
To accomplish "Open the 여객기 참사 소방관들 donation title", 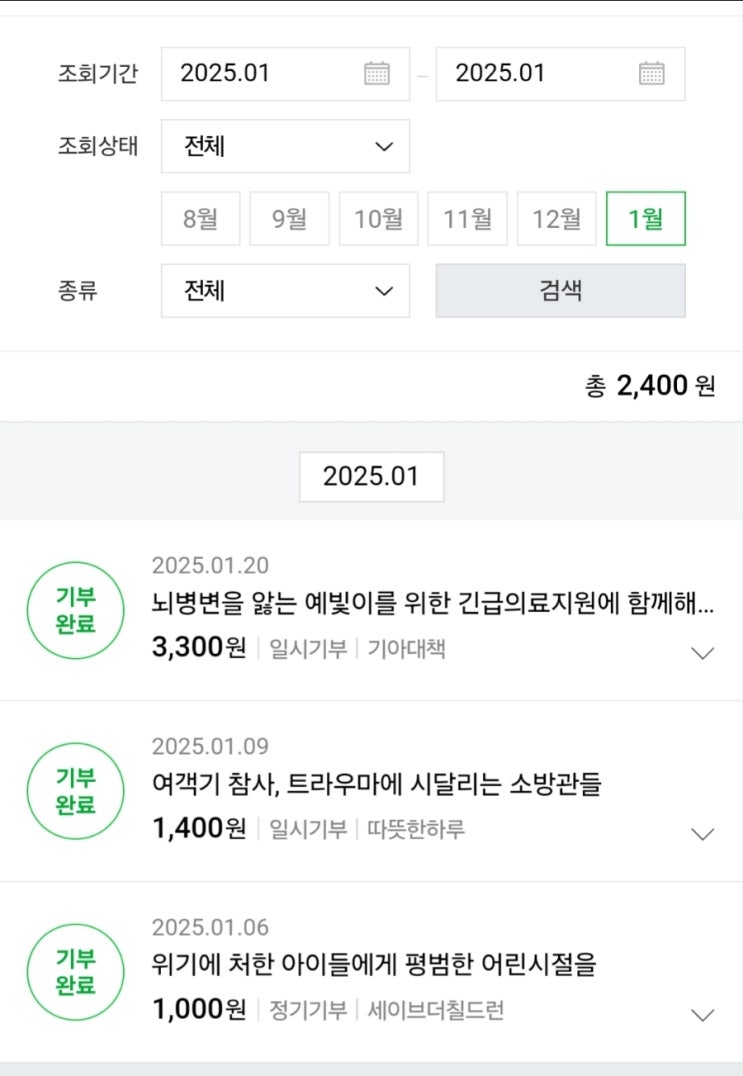I will coord(376,786).
